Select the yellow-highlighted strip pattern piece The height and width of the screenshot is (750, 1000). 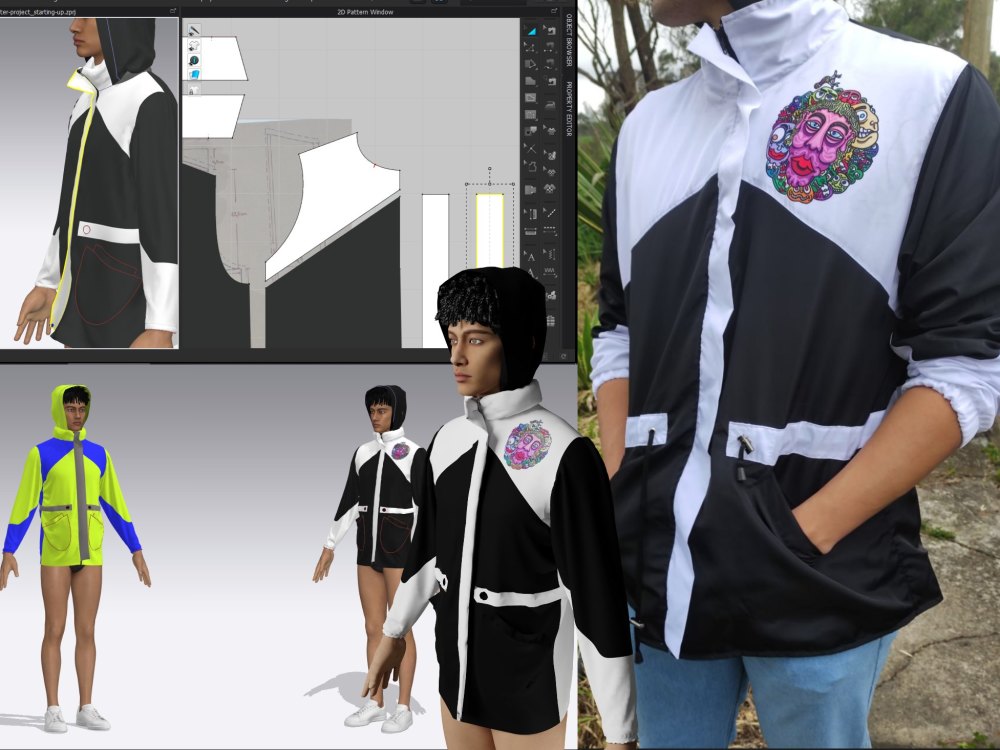pos(490,231)
